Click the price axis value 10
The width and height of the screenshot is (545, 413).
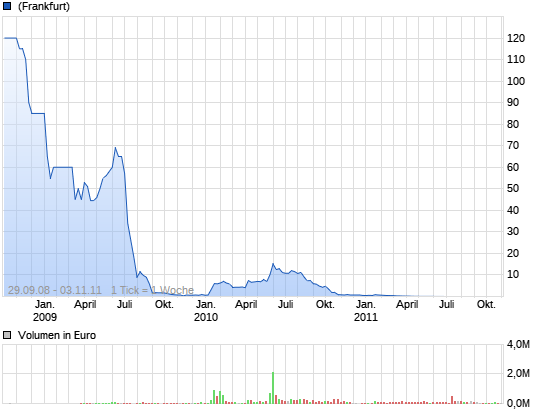tap(513, 274)
